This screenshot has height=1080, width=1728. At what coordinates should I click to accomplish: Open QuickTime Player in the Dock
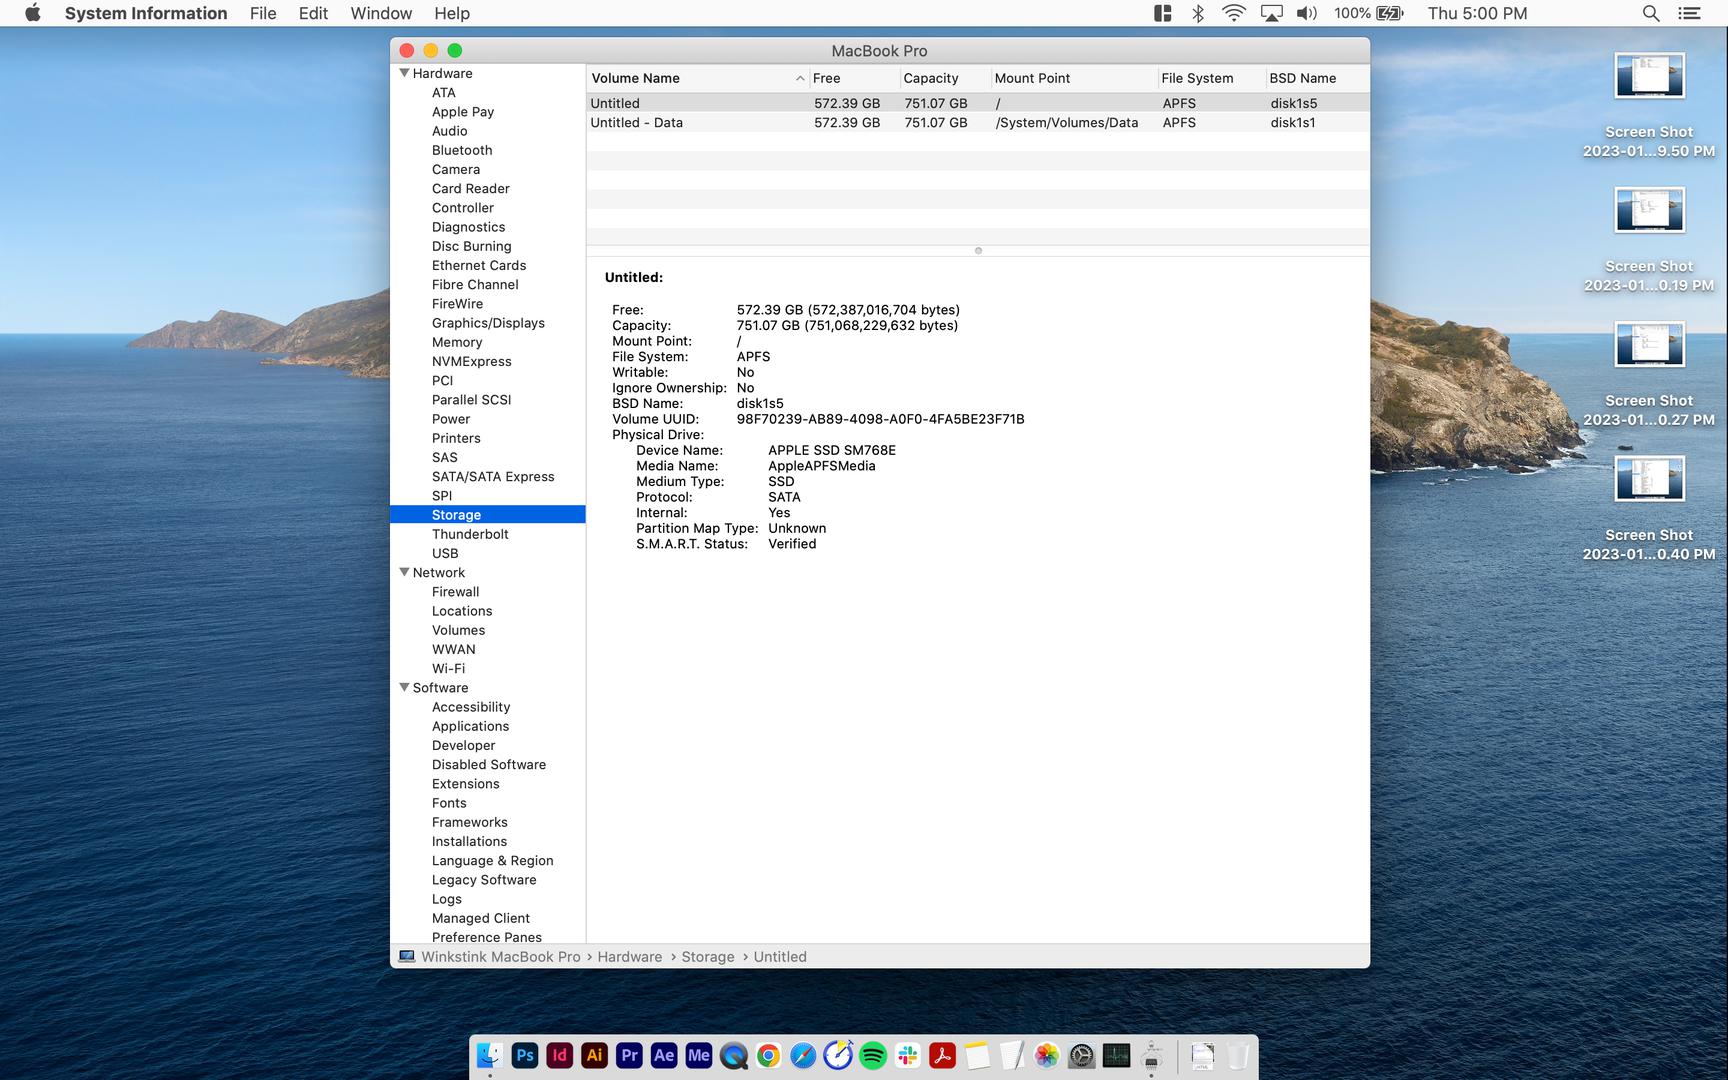pos(734,1055)
